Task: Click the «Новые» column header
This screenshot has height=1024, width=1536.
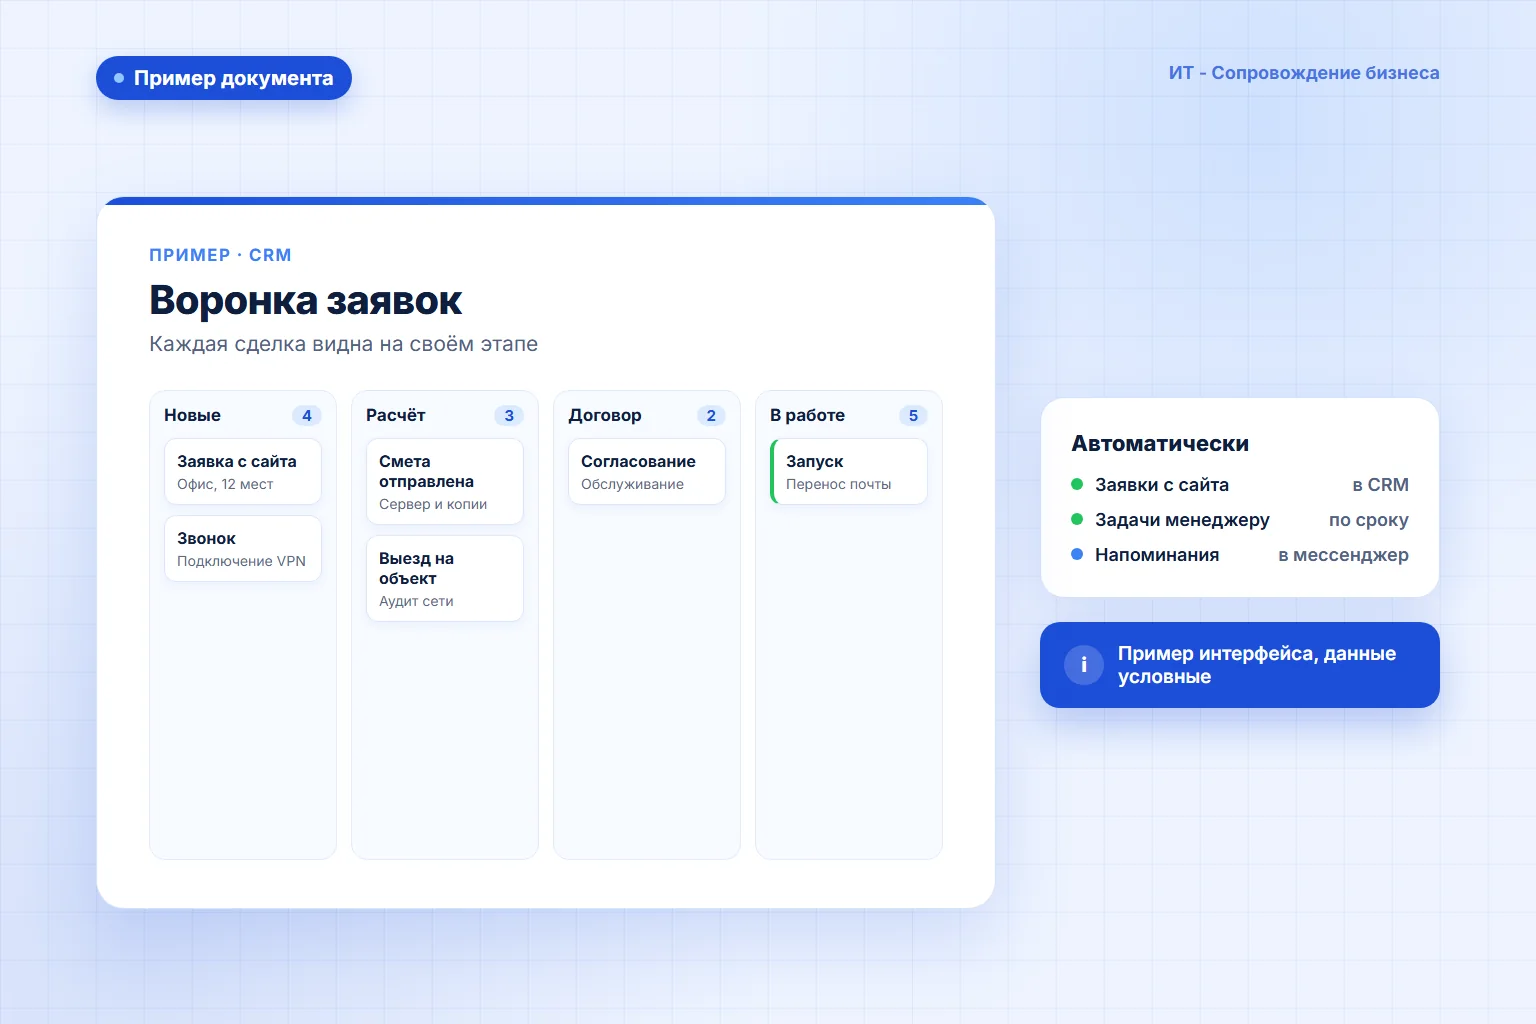Action: click(192, 415)
